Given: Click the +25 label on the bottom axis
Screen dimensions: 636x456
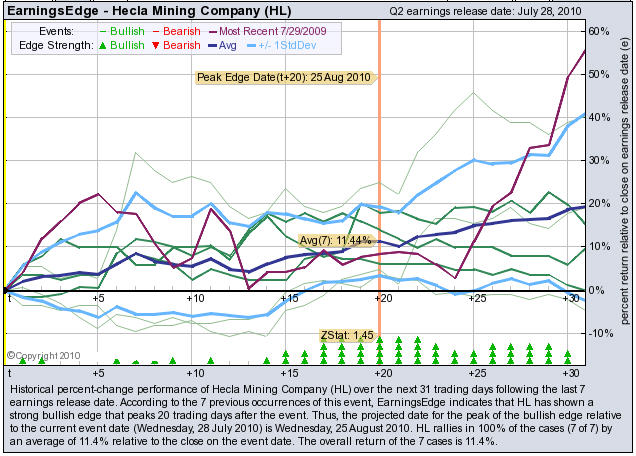Looking at the screenshot, I should pos(477,372).
